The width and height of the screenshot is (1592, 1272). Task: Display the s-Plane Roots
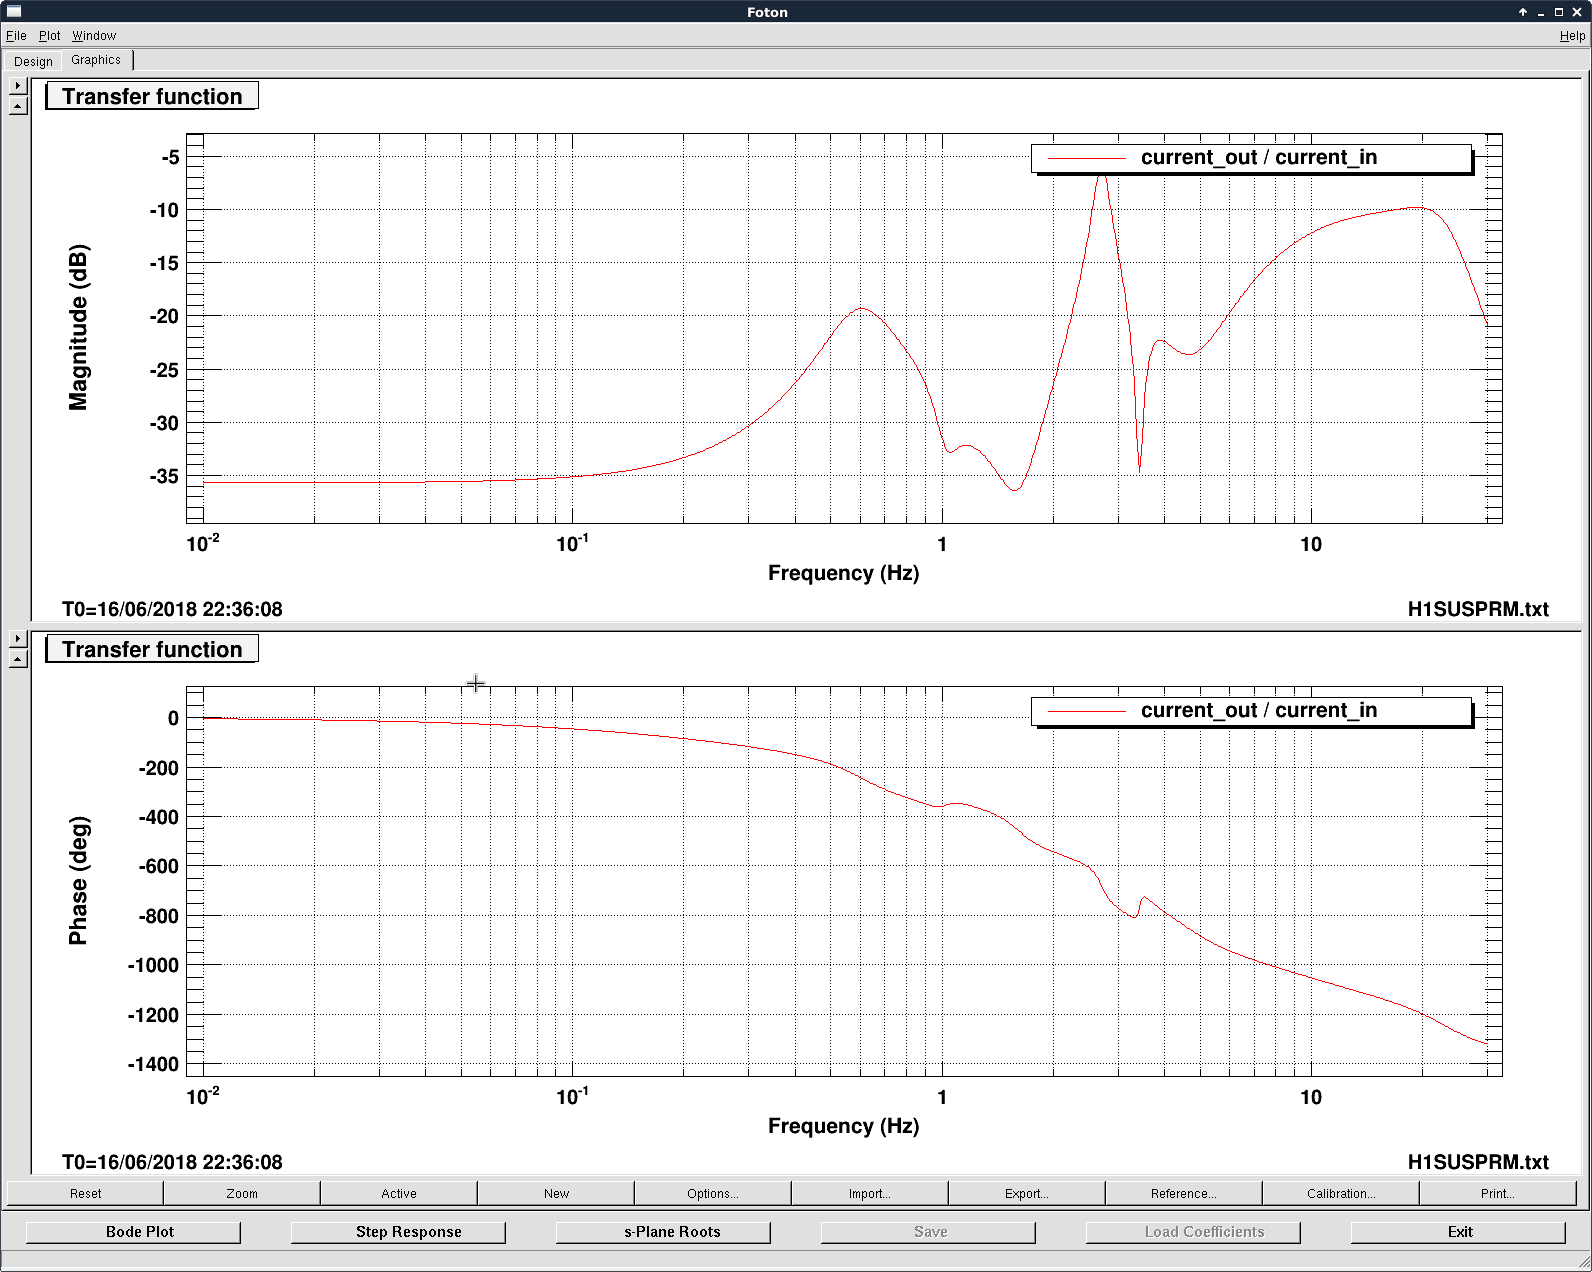[x=672, y=1232]
